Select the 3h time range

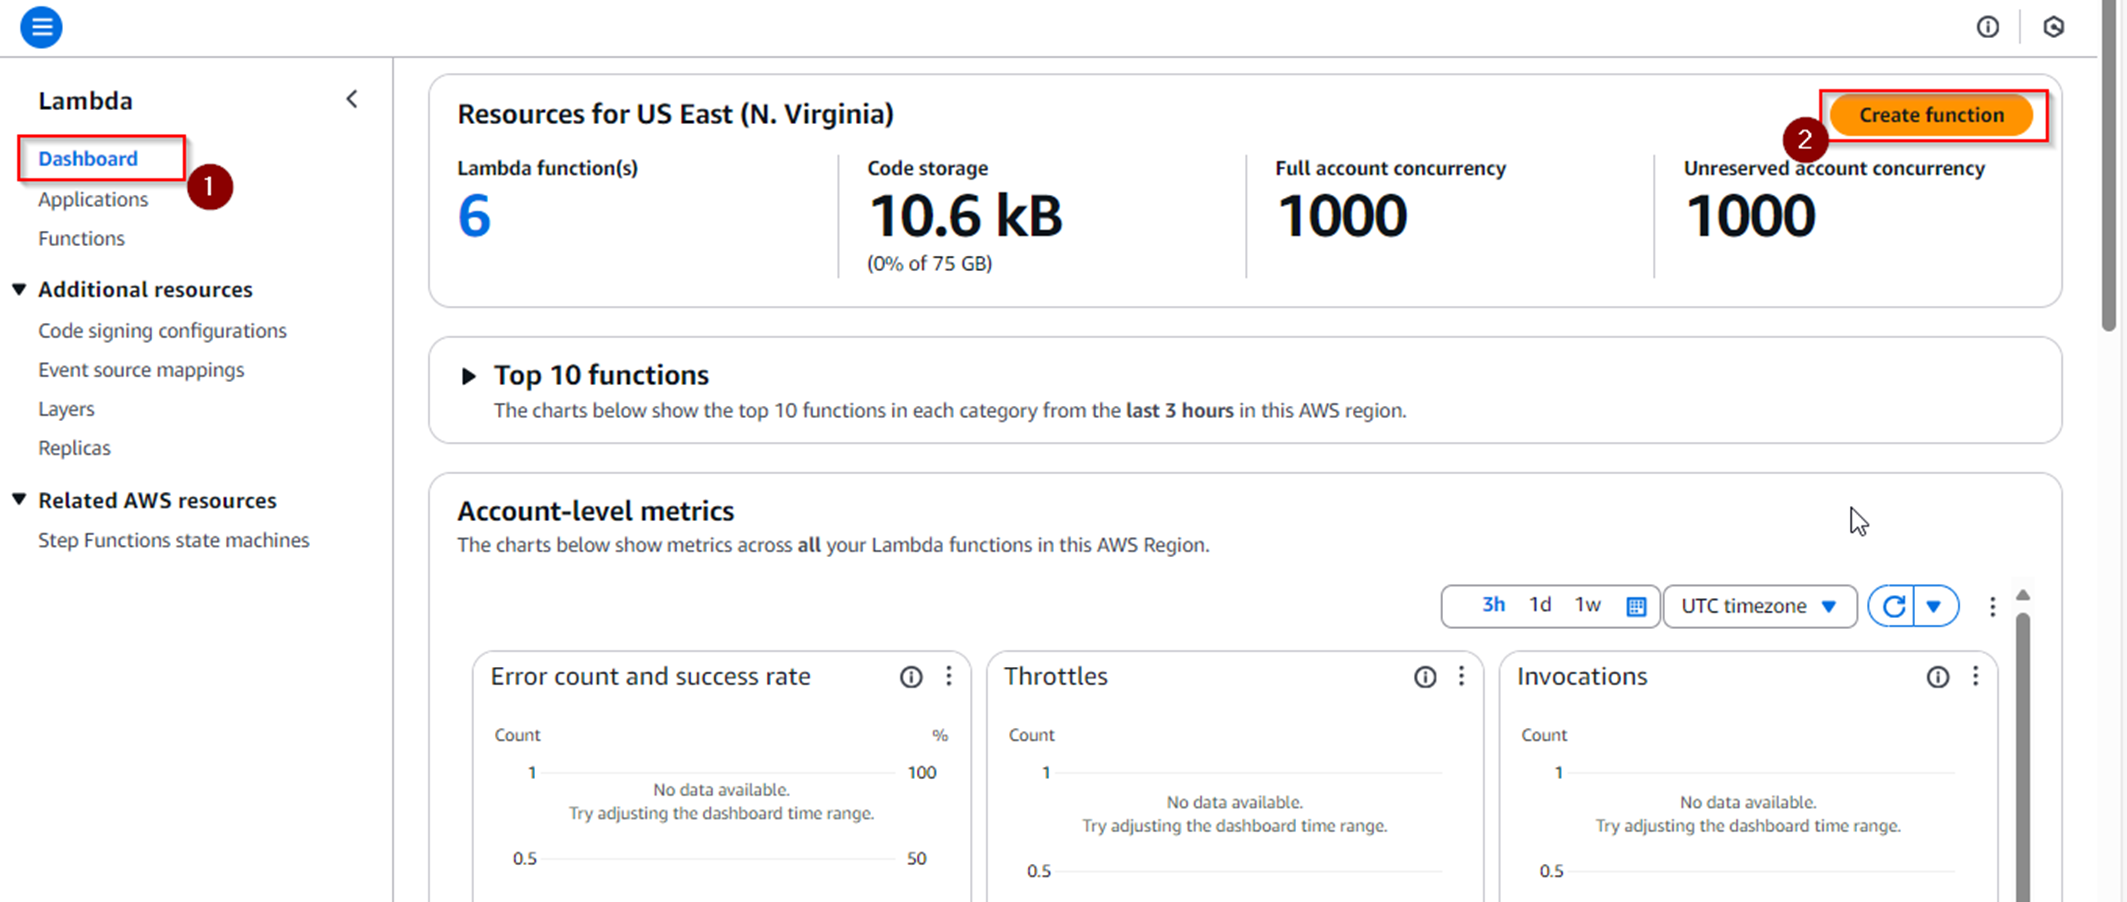click(x=1493, y=605)
